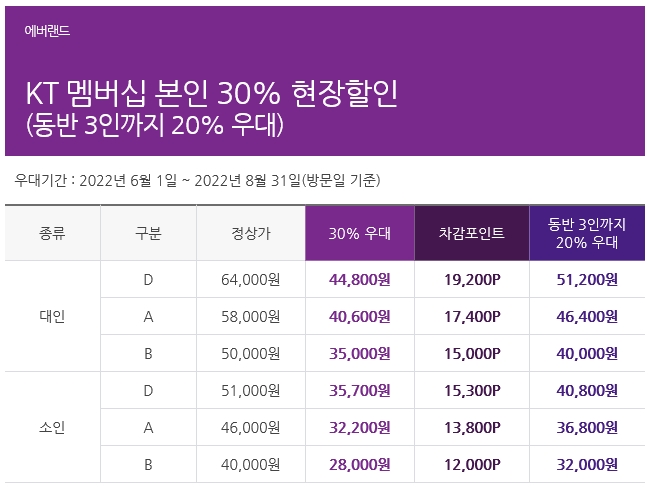Click the 차감포인트 column header

(x=472, y=233)
